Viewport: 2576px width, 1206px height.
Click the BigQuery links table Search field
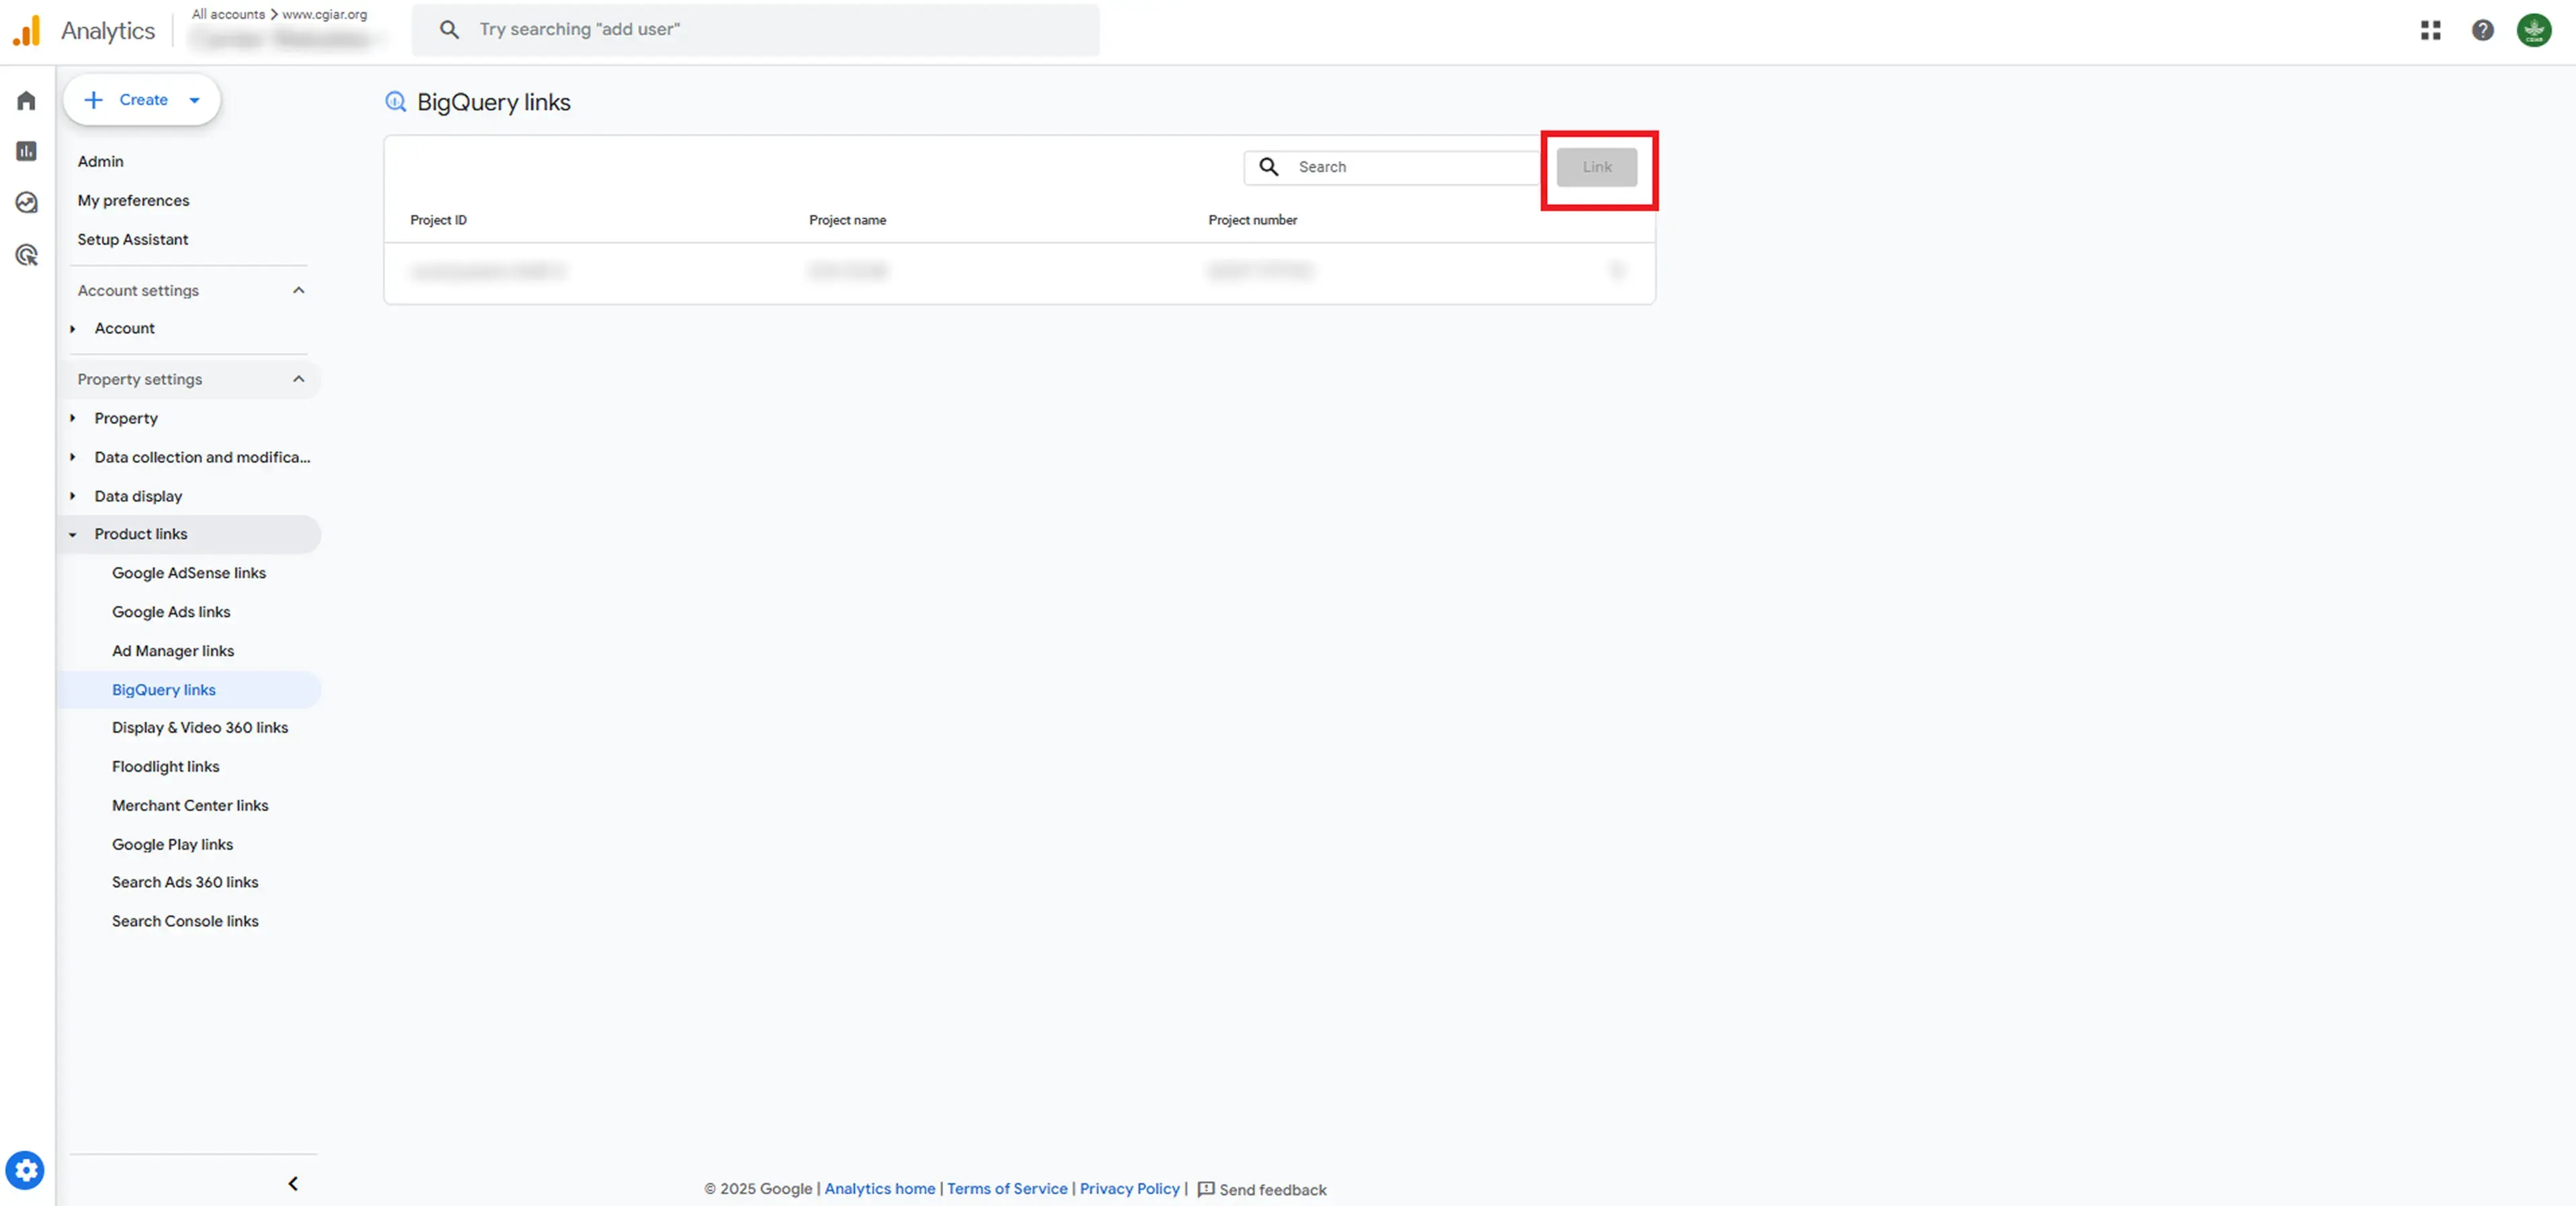[x=1410, y=167]
